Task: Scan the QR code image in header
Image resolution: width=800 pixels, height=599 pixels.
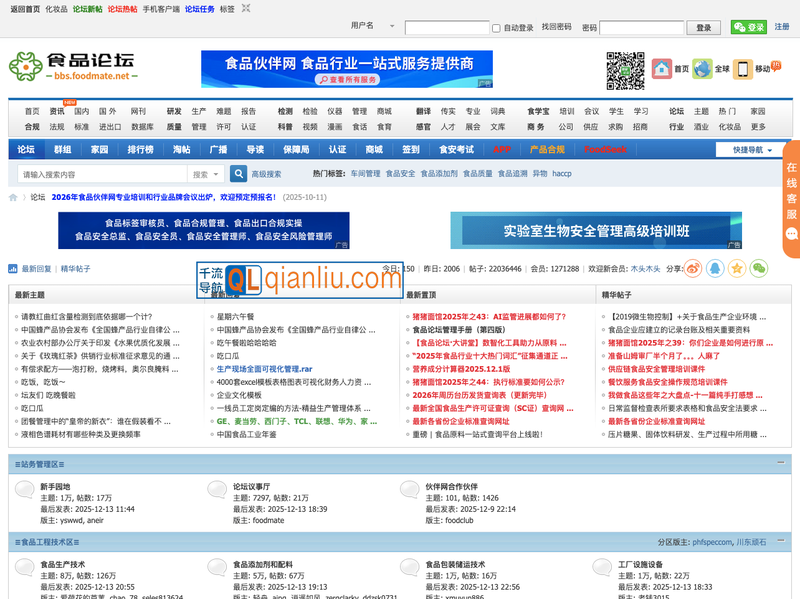Action: coord(625,70)
